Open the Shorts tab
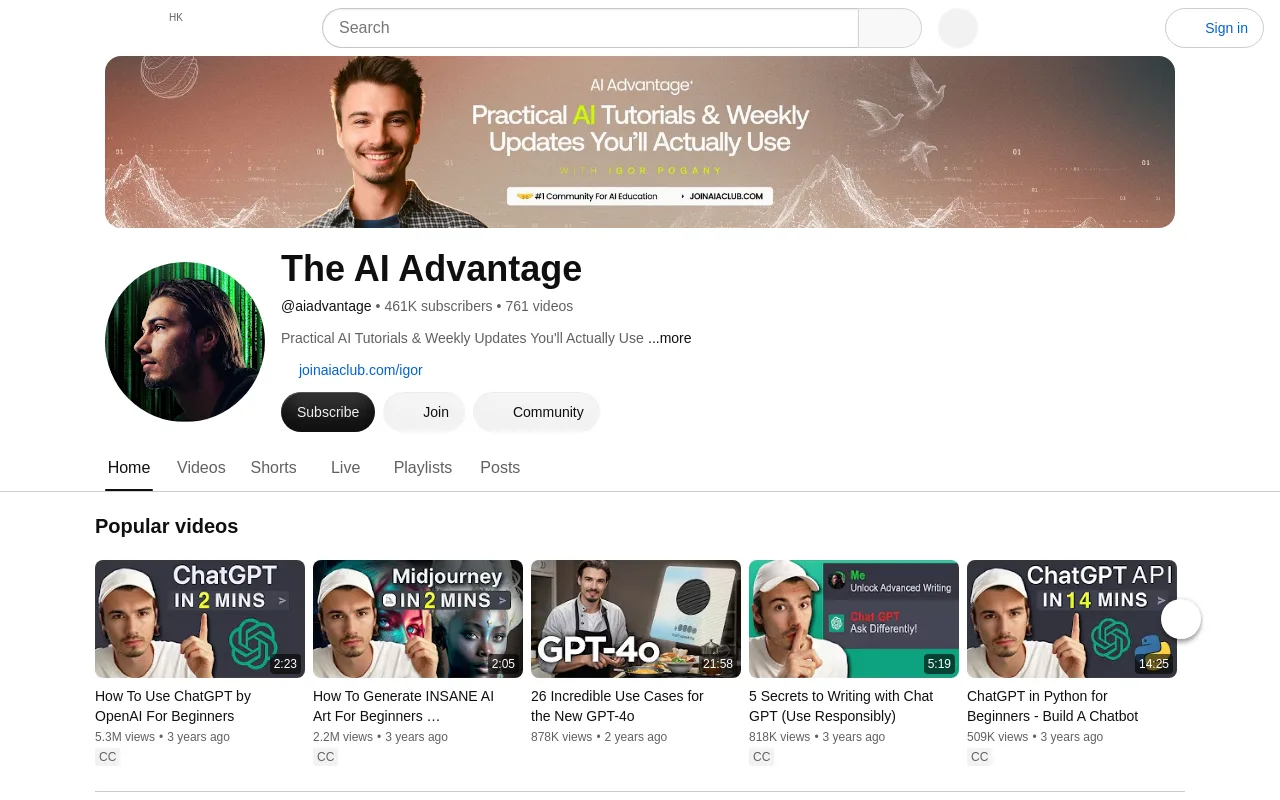 click(x=273, y=468)
